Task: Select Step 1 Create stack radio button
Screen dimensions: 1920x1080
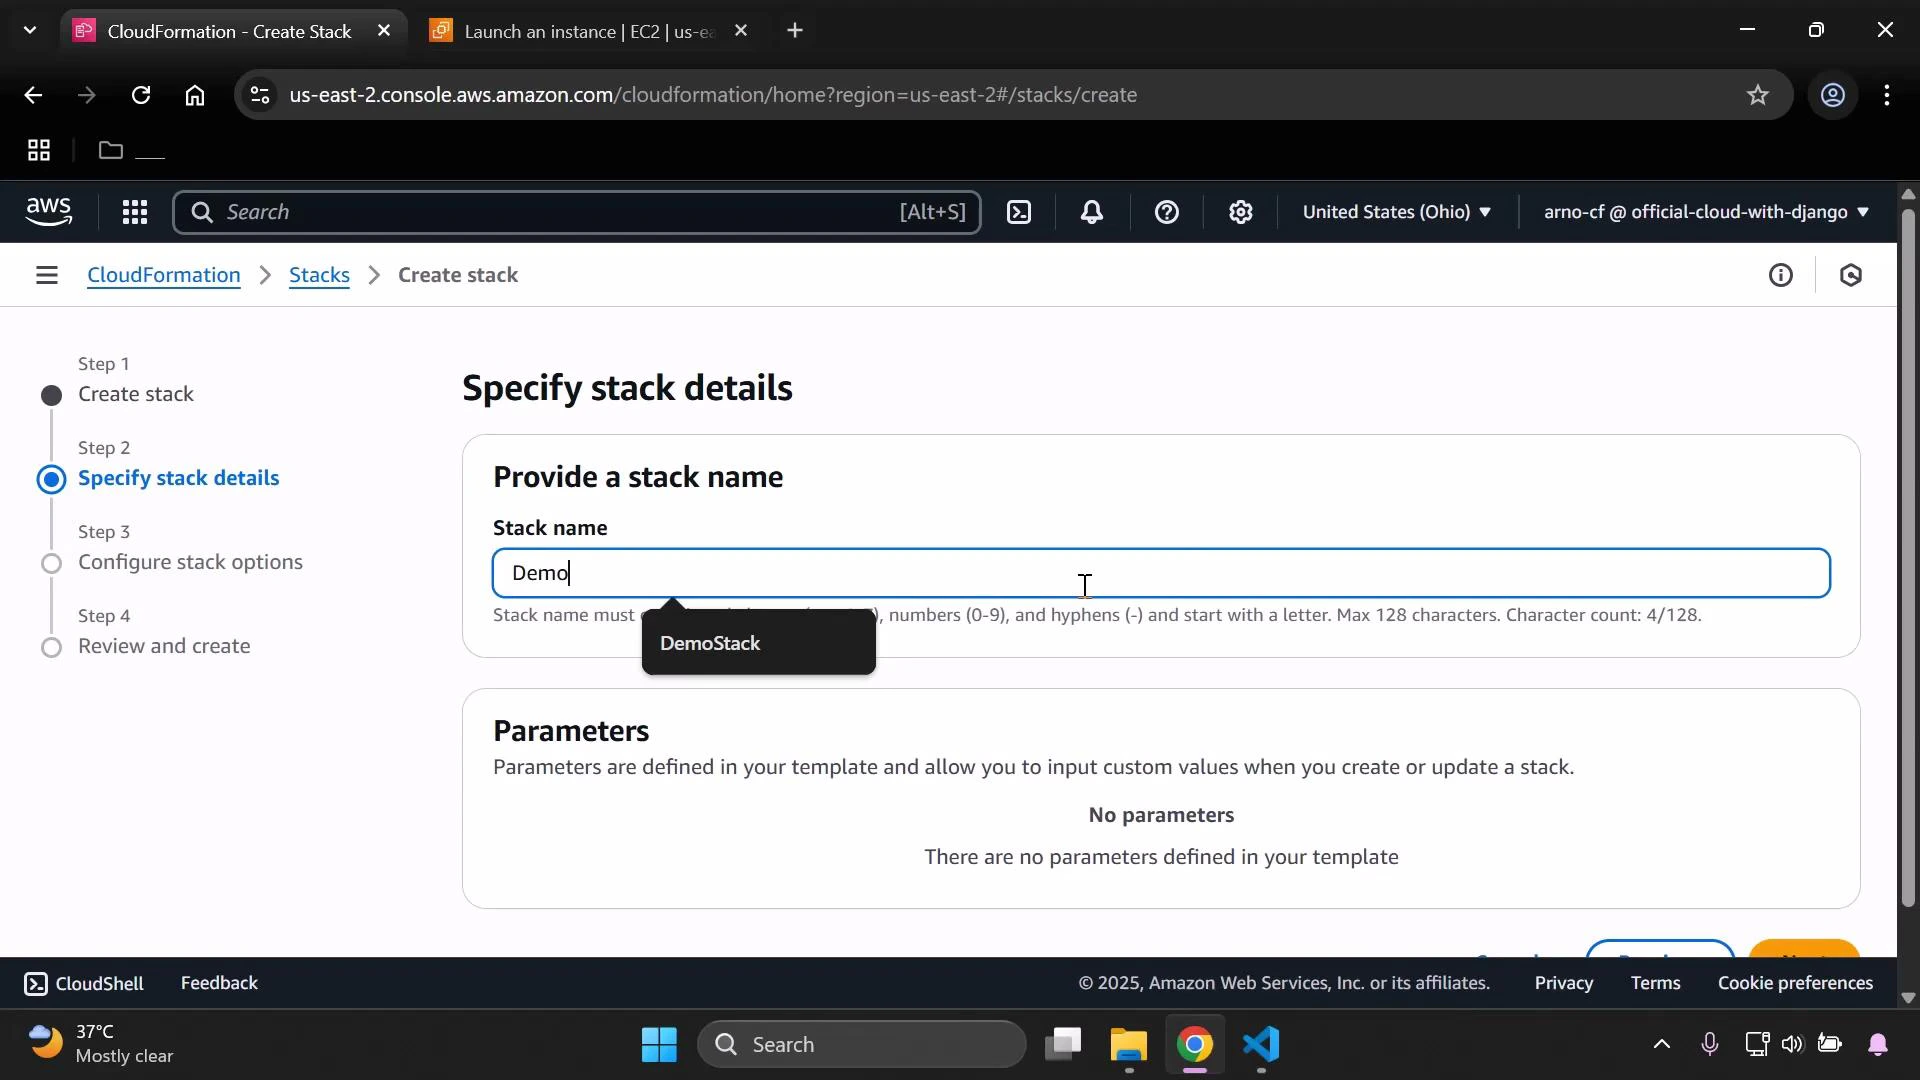Action: (x=51, y=395)
